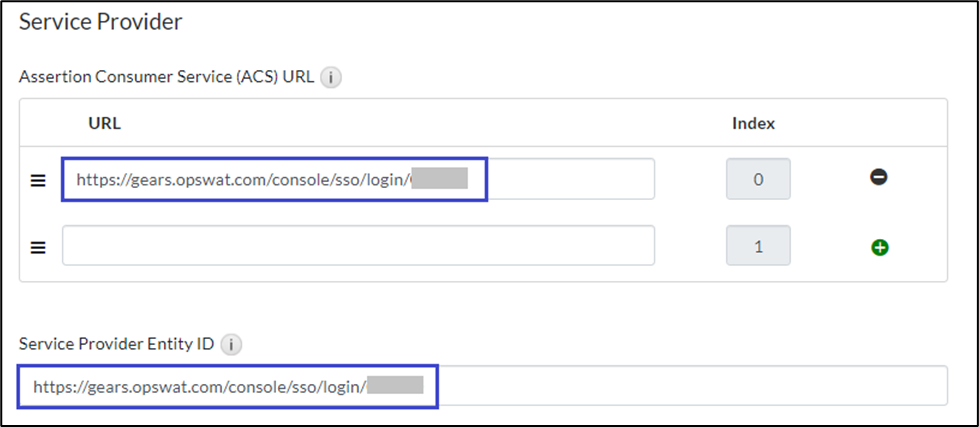
Task: Click the Service Provider section heading
Action: [101, 22]
